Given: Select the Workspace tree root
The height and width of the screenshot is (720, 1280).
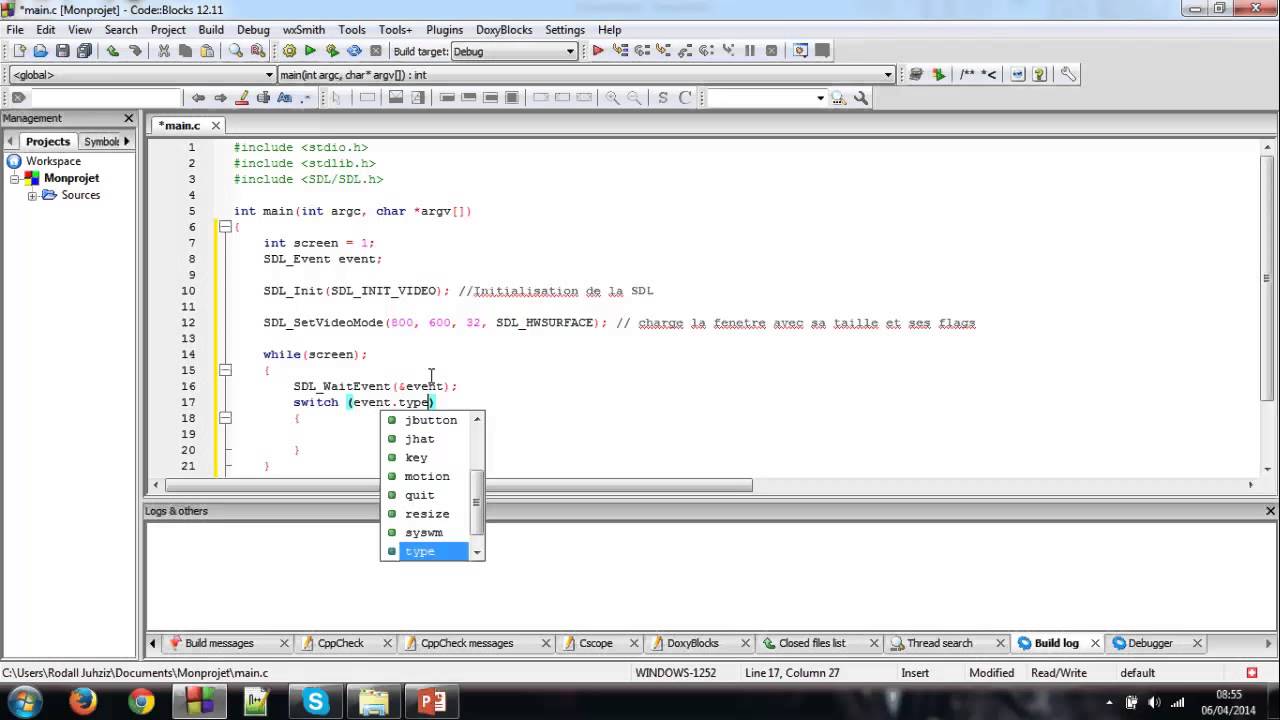Looking at the screenshot, I should pyautogui.click(x=53, y=161).
